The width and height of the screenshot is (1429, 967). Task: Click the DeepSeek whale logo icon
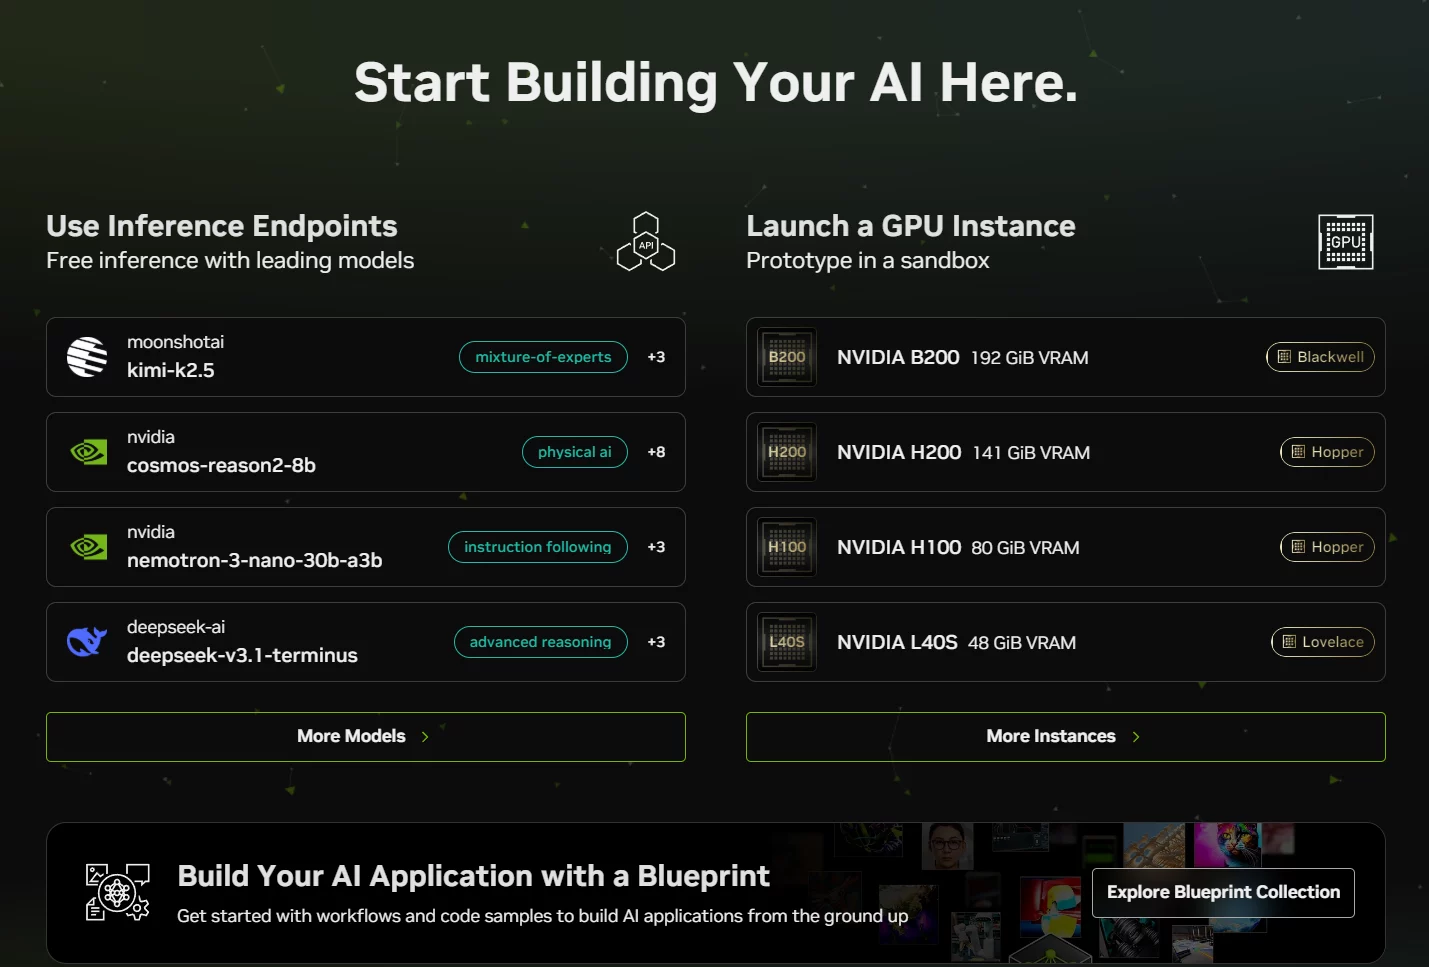coord(87,642)
